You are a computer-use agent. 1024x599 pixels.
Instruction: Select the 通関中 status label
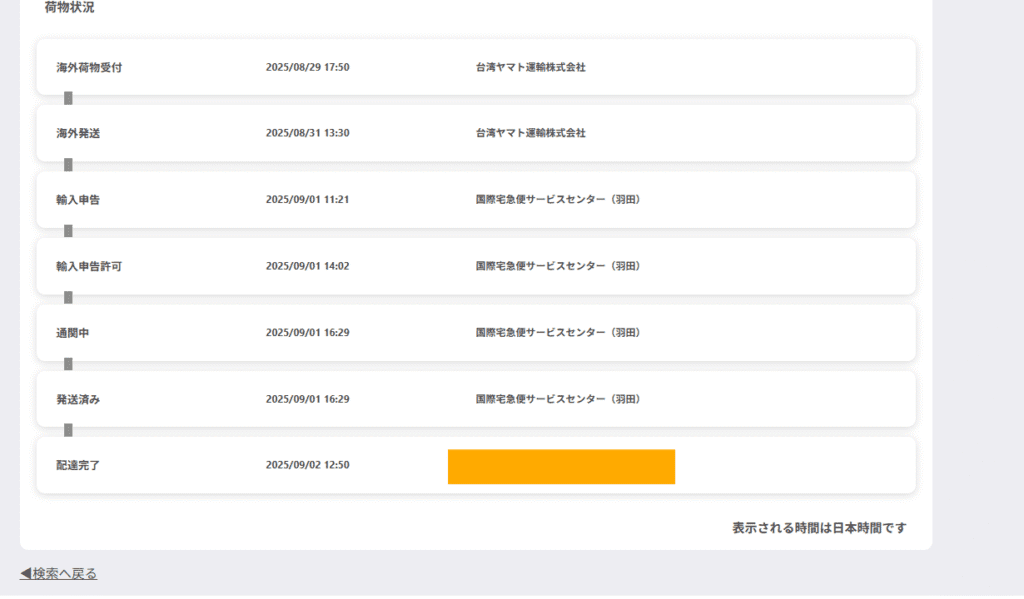tap(72, 332)
